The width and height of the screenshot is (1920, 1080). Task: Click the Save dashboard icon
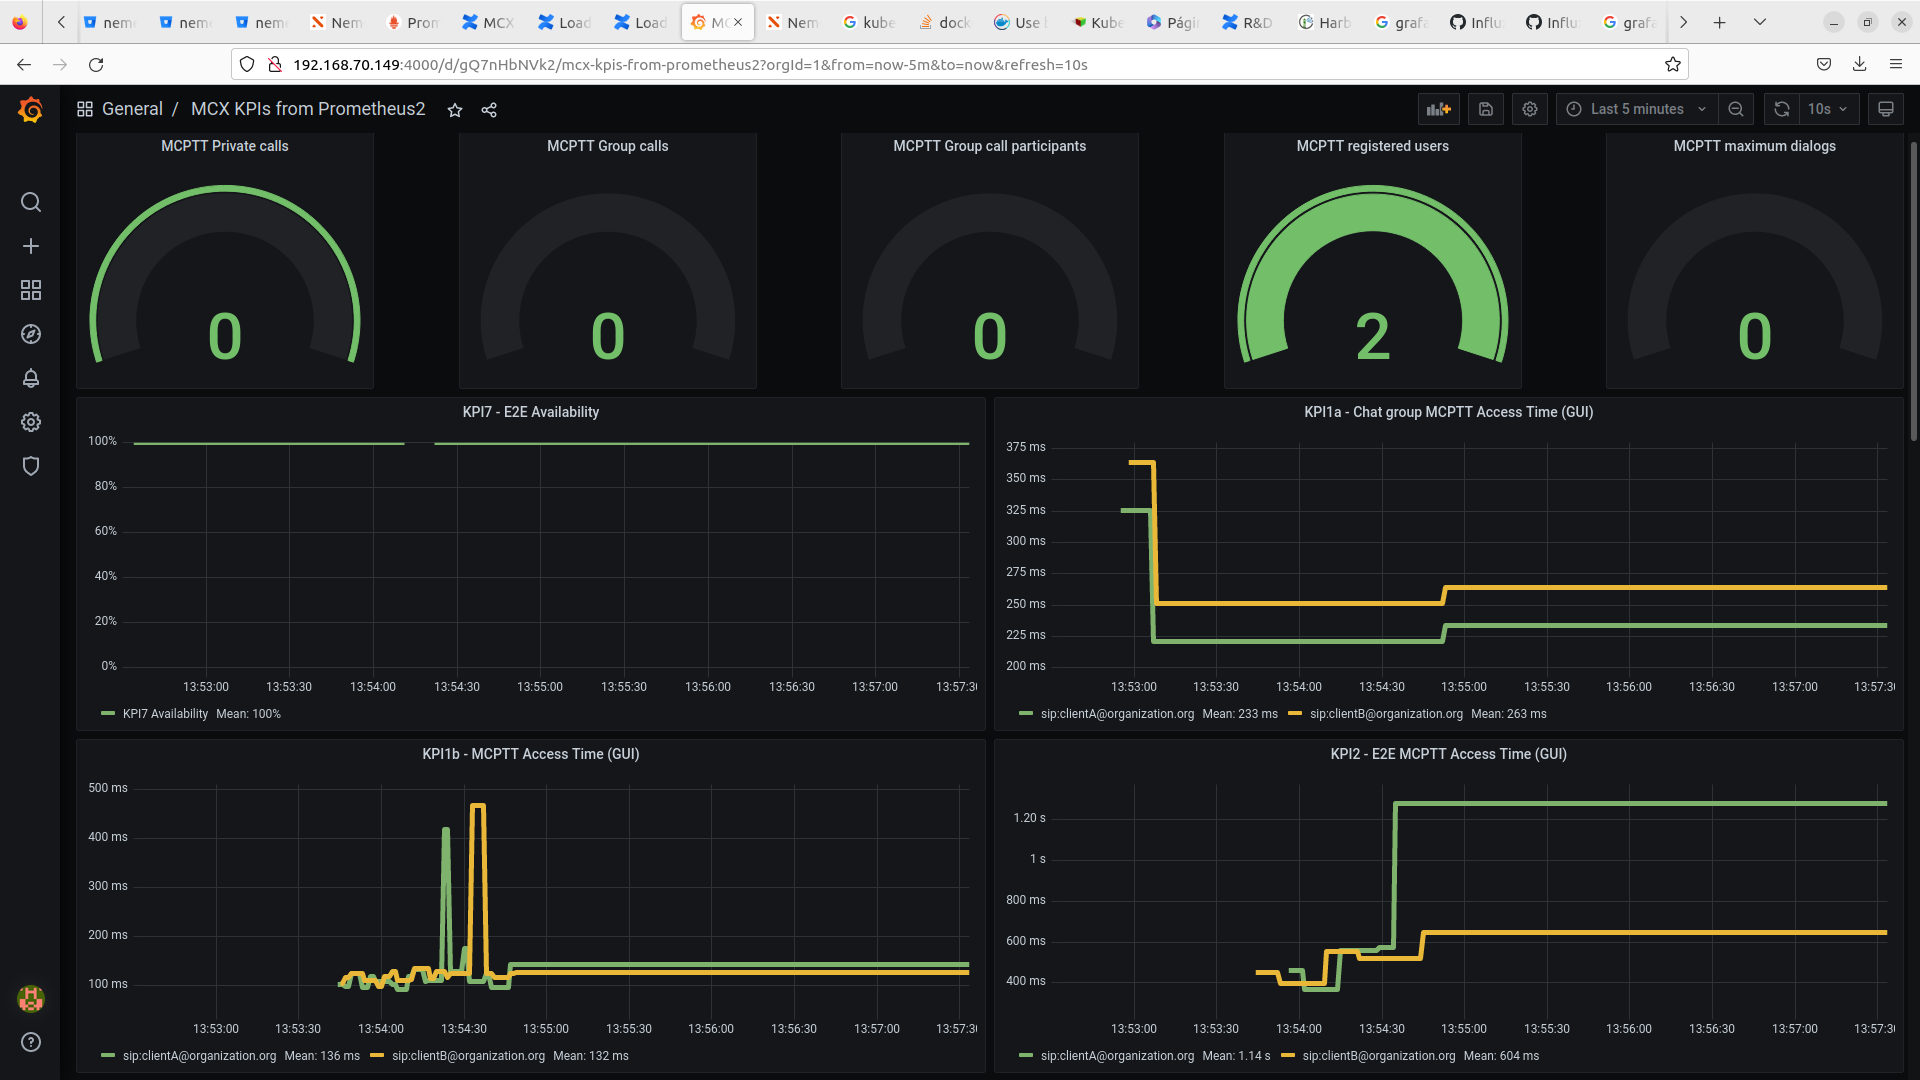tap(1486, 109)
